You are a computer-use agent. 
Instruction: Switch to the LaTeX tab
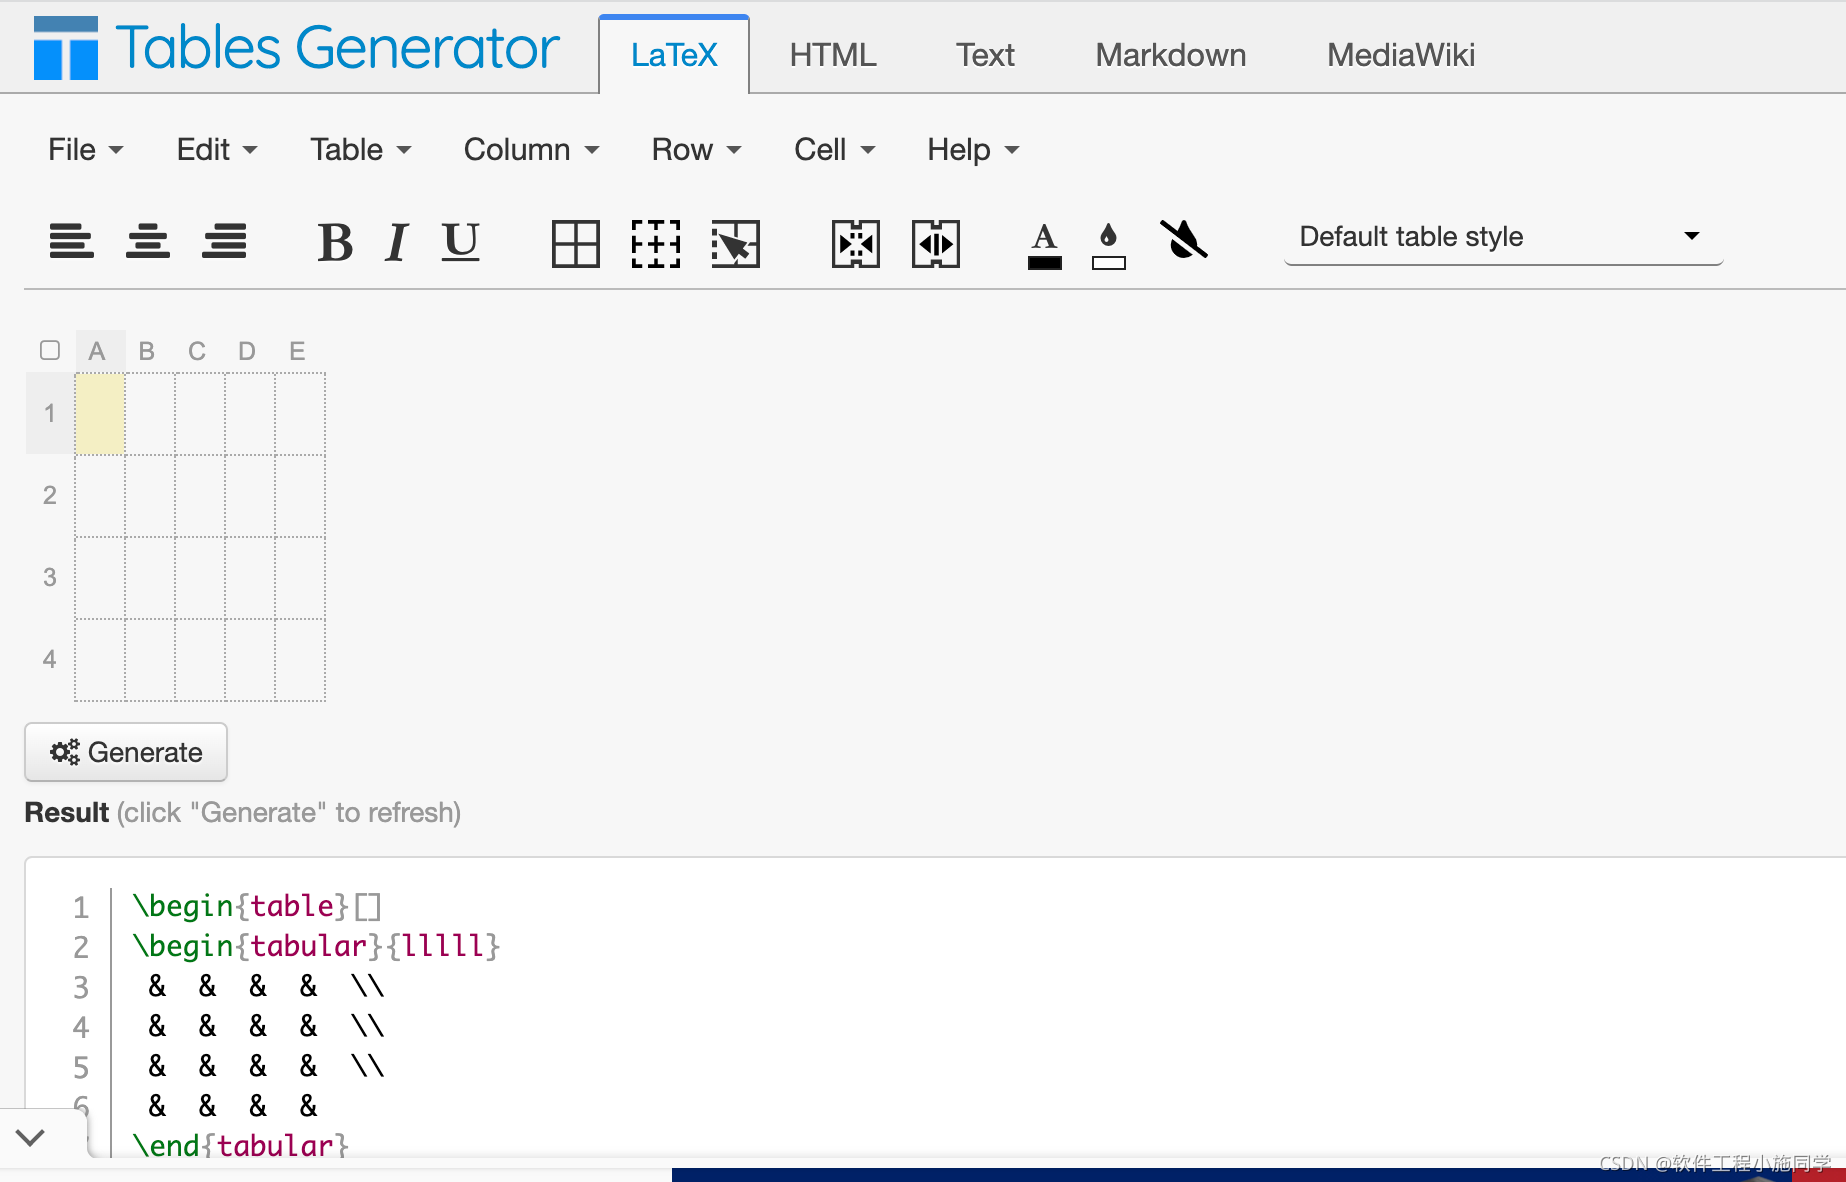point(674,55)
